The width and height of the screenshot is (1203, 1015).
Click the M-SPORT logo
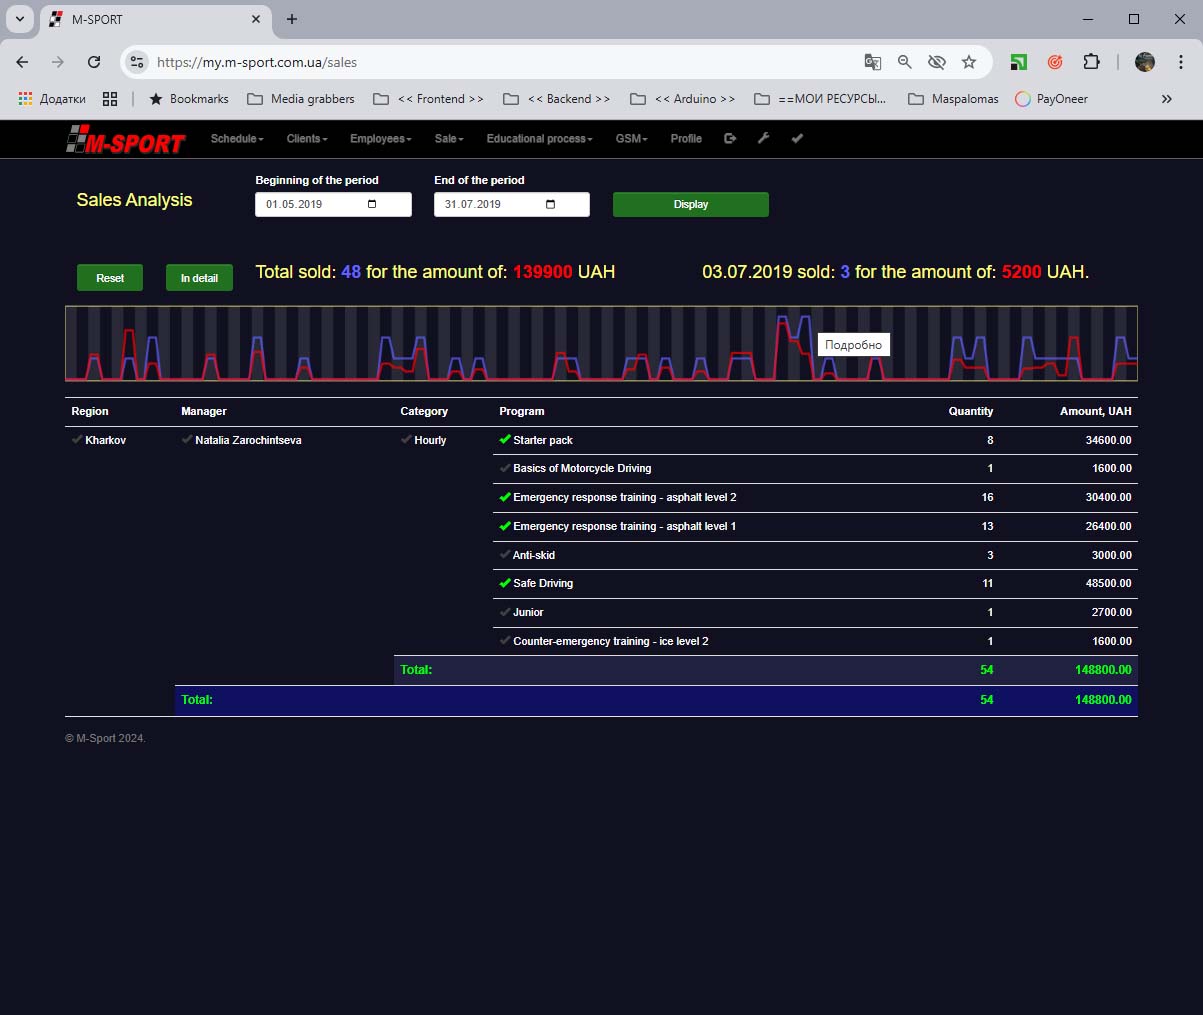126,141
